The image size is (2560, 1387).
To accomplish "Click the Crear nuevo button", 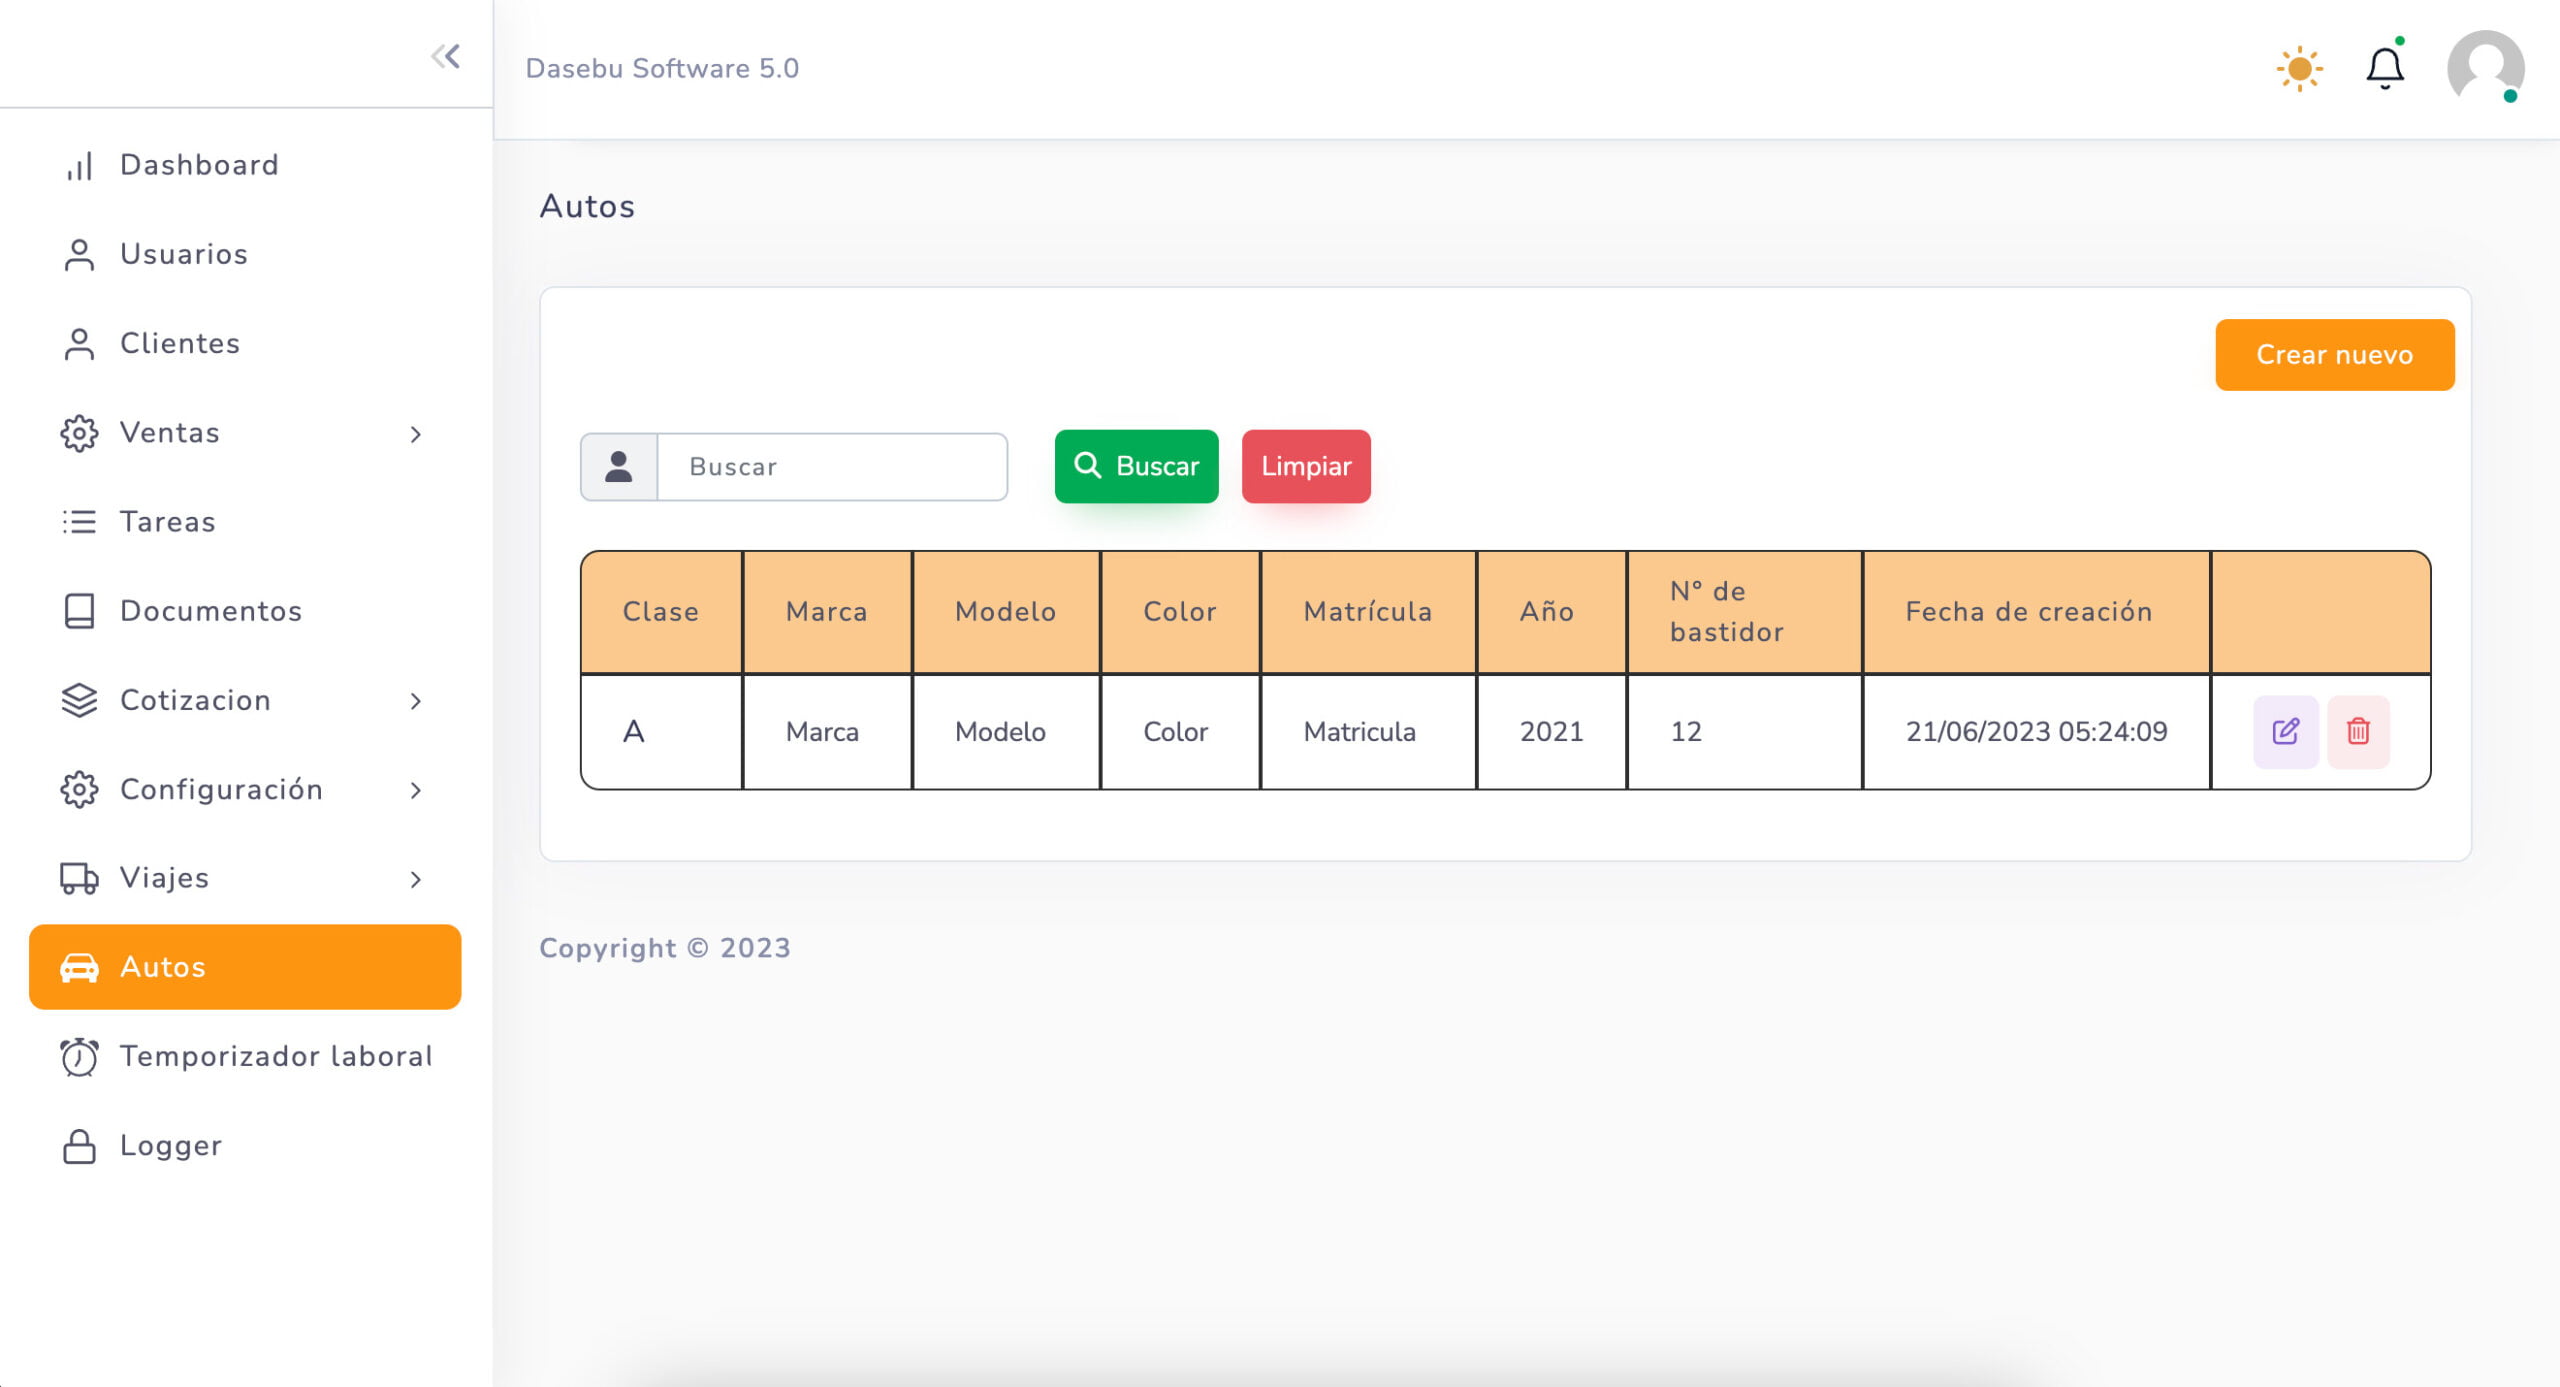I will [2334, 354].
